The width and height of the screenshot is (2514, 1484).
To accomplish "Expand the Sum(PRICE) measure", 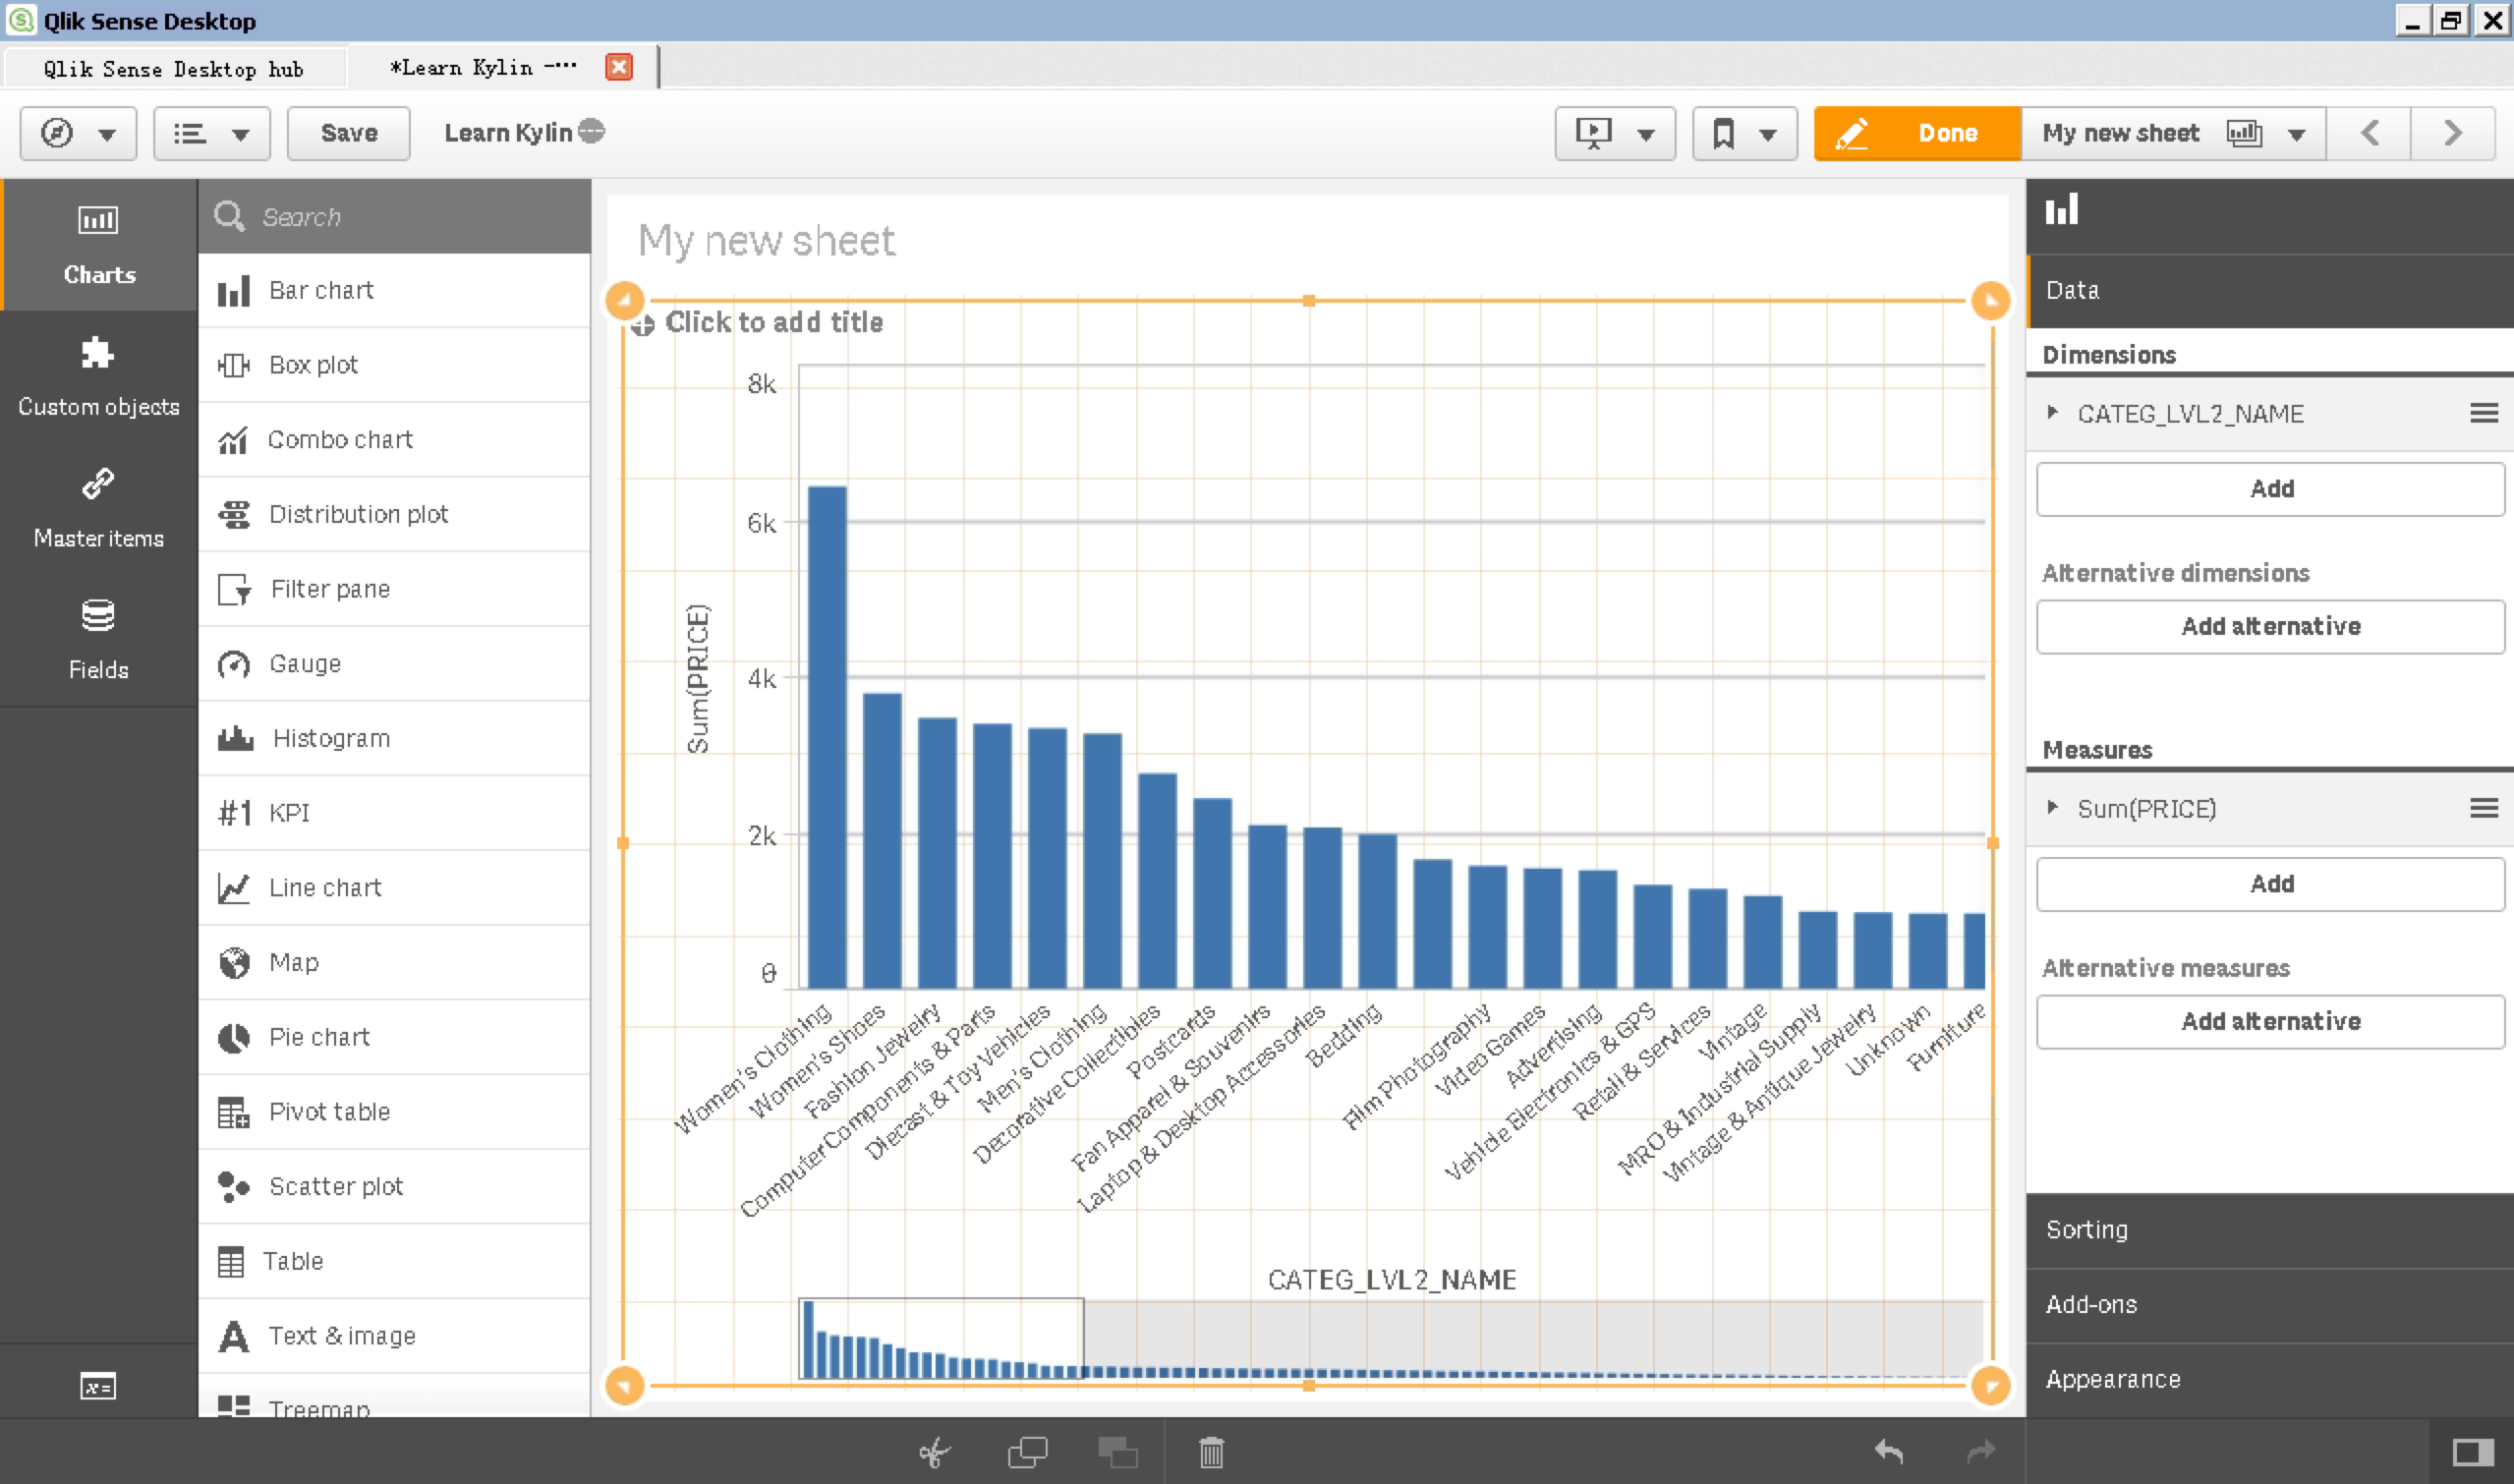I will pyautogui.click(x=2056, y=808).
